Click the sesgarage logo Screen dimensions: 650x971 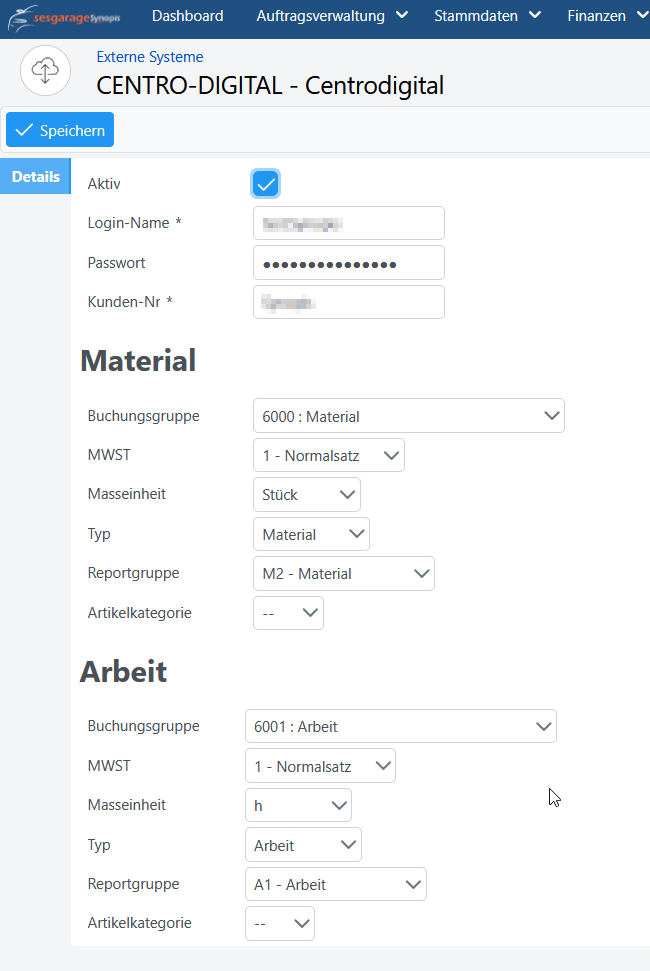point(64,17)
